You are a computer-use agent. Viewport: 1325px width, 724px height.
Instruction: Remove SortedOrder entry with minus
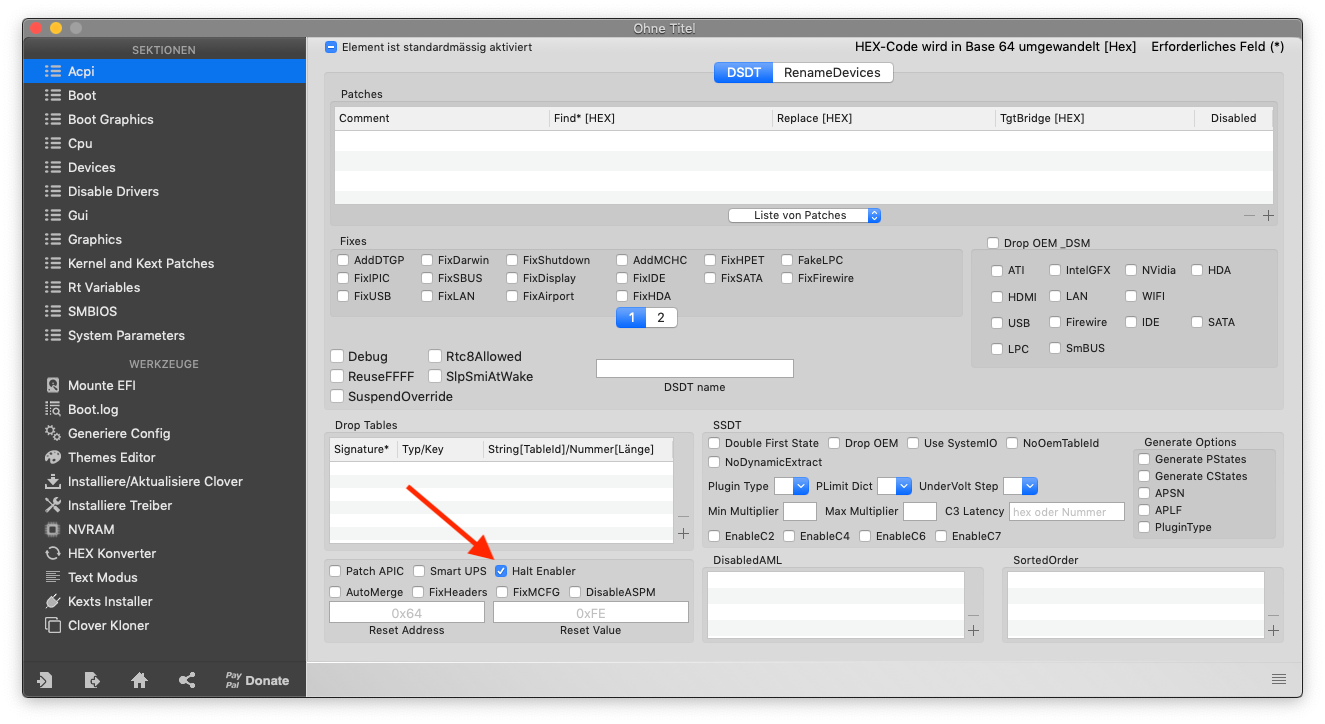tap(1273, 615)
